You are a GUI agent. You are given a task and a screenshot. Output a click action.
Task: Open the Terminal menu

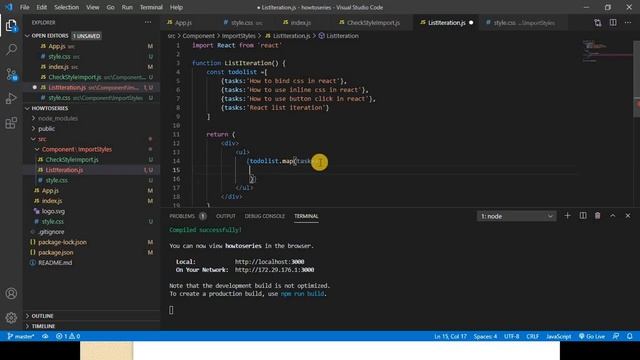151,7
